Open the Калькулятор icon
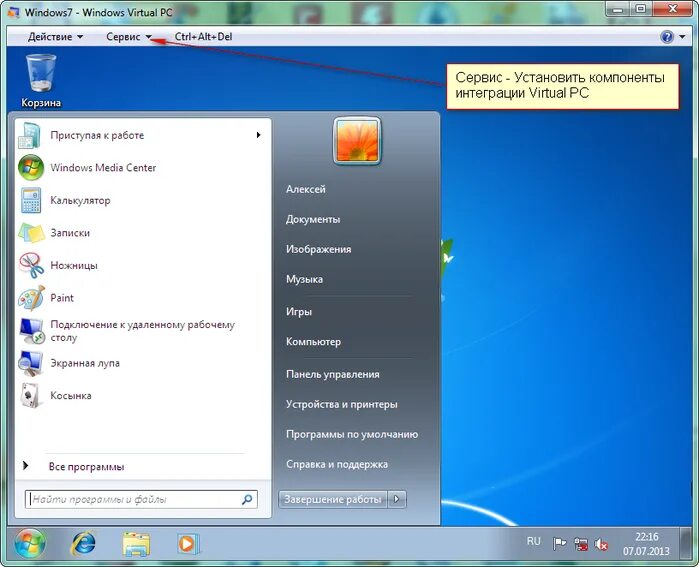 coord(31,200)
